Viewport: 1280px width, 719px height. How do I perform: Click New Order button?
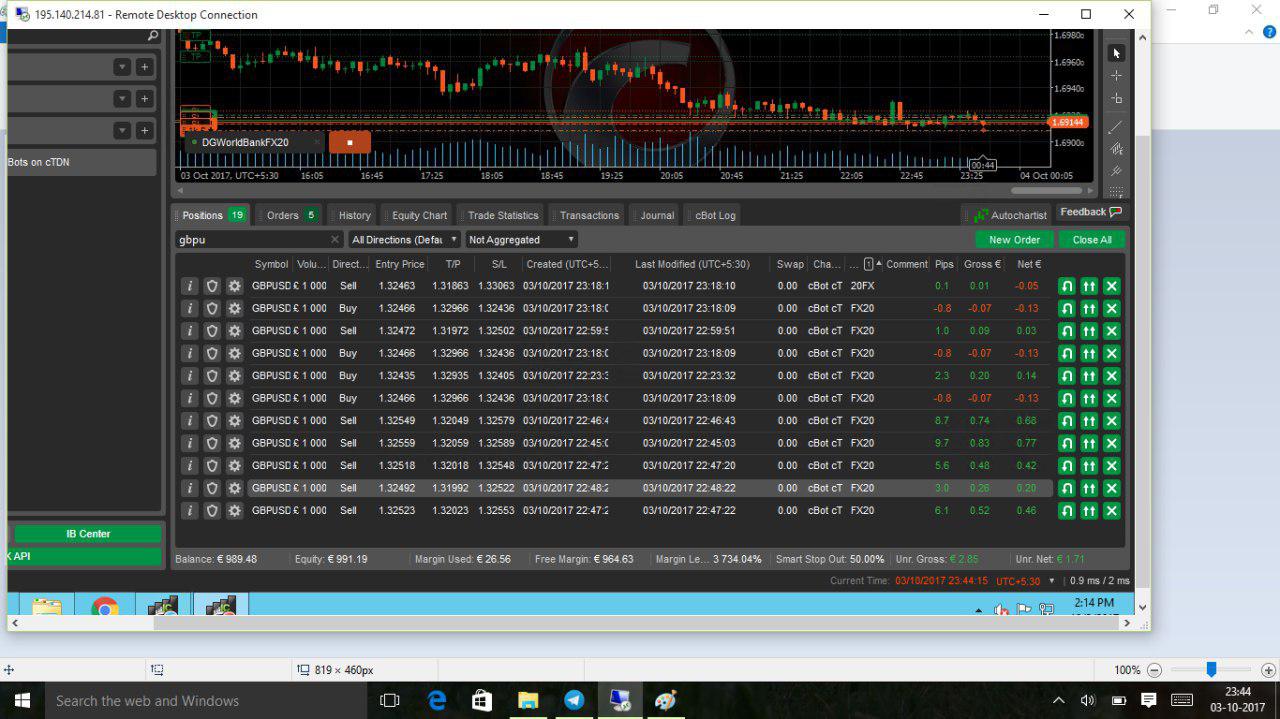1014,240
